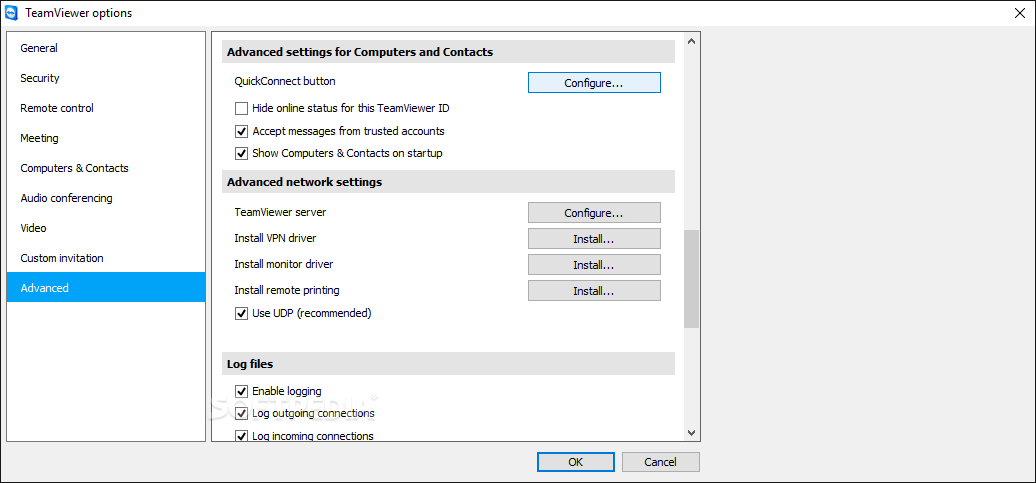The height and width of the screenshot is (483, 1036).
Task: Open the Security options category
Action: 106,78
